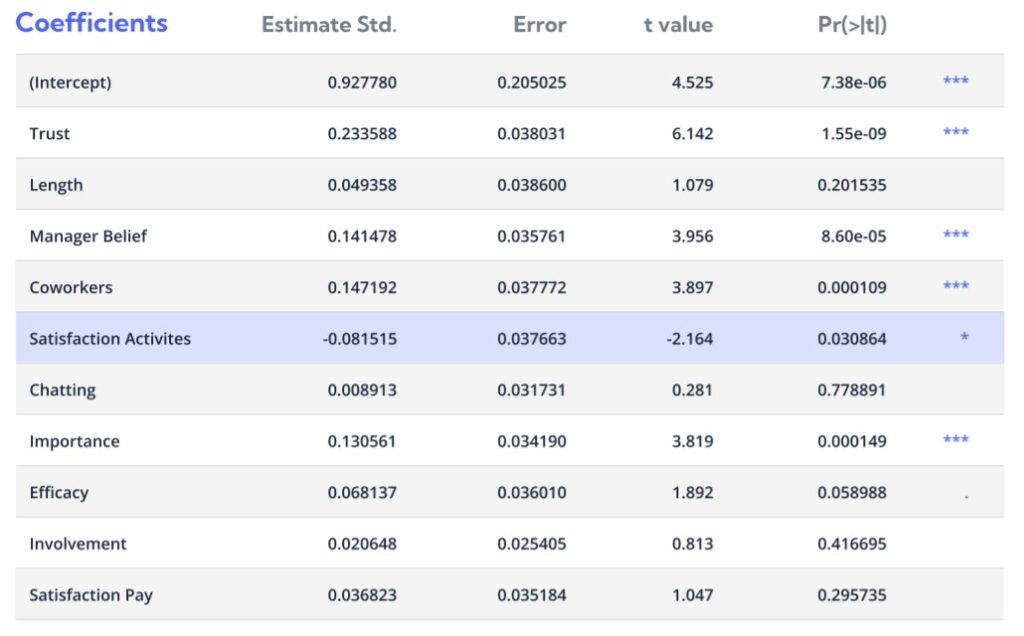Click the Importance row label

[74, 441]
